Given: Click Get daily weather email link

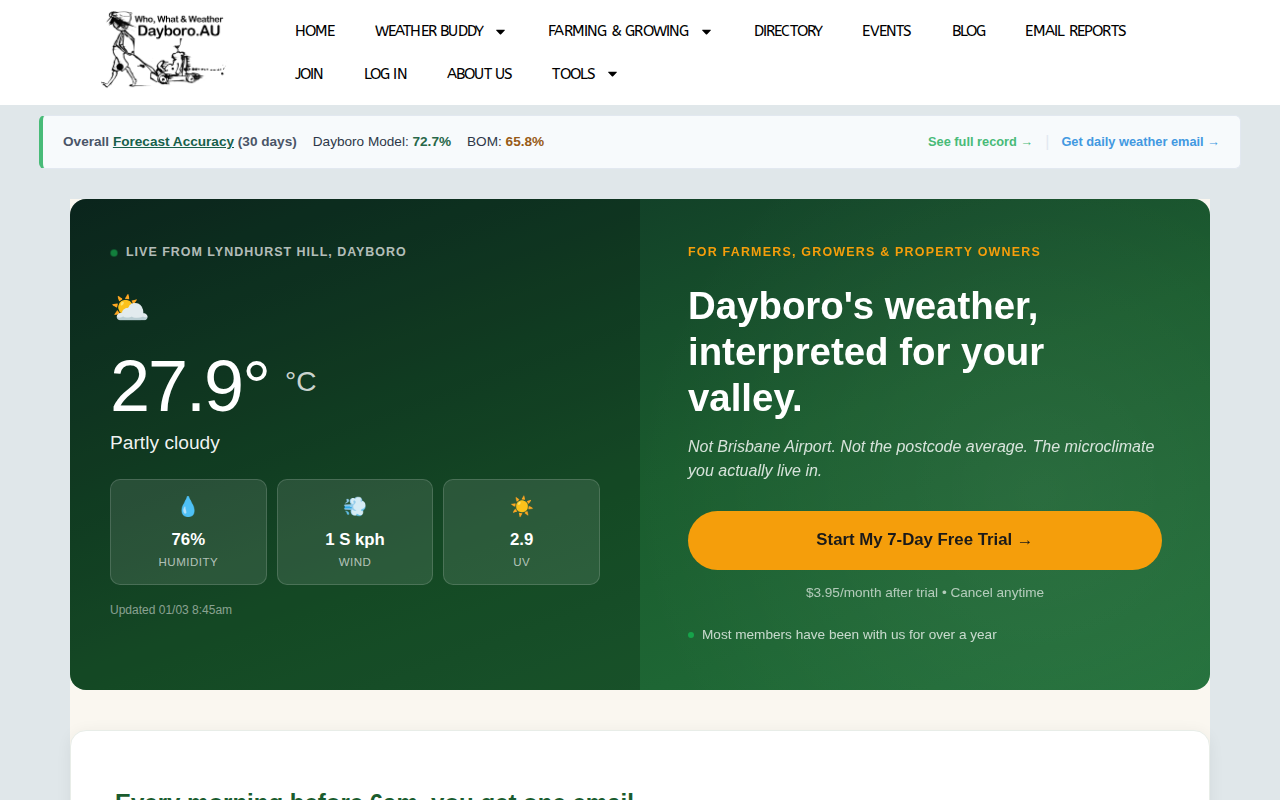Looking at the screenshot, I should 1140,142.
